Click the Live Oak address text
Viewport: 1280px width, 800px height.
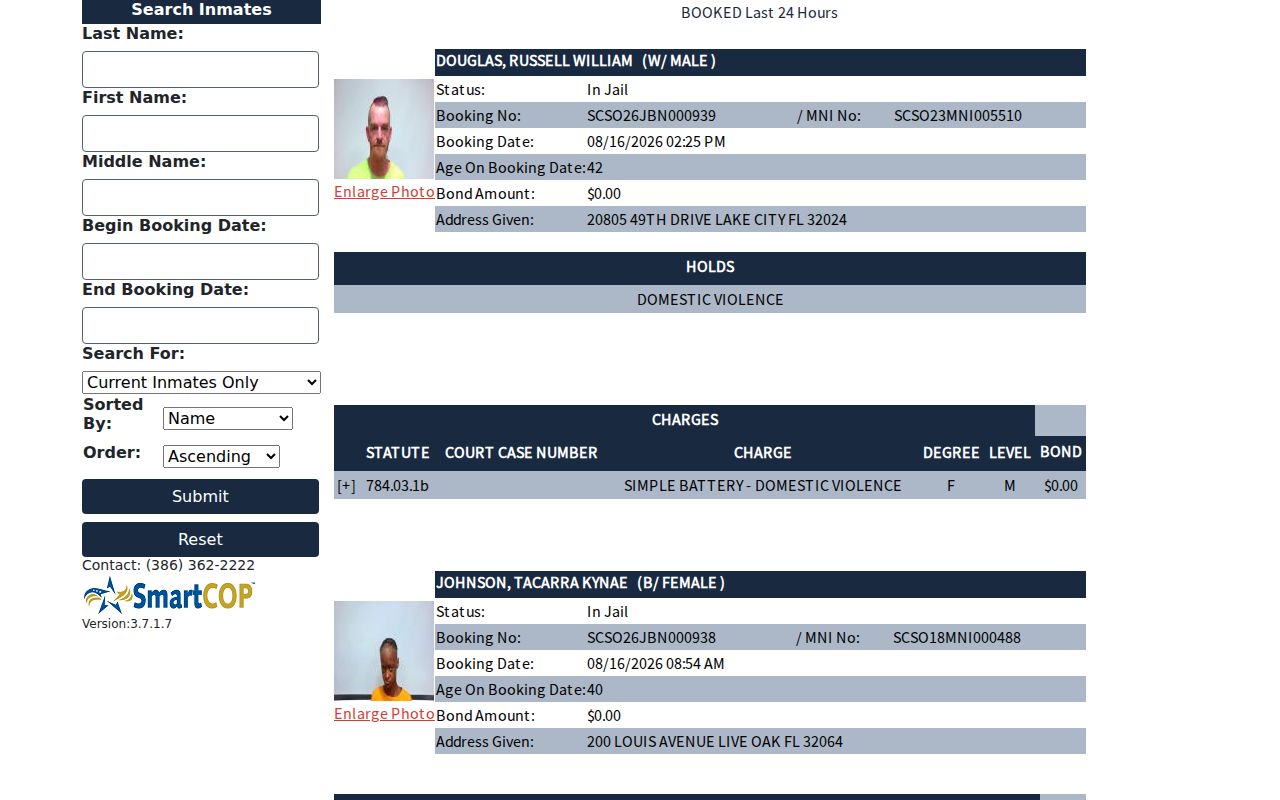(x=715, y=742)
